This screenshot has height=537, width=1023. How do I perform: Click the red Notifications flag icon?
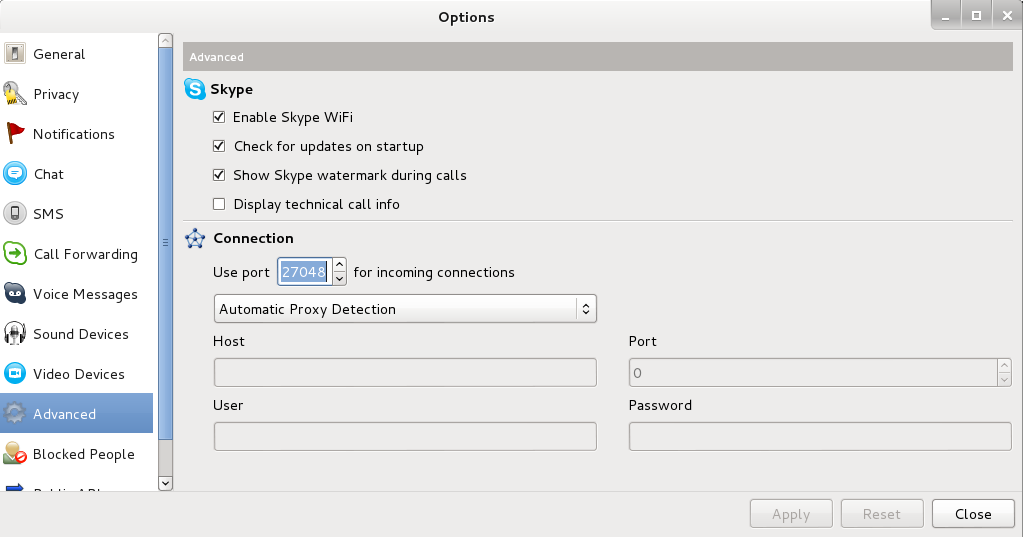(14, 134)
